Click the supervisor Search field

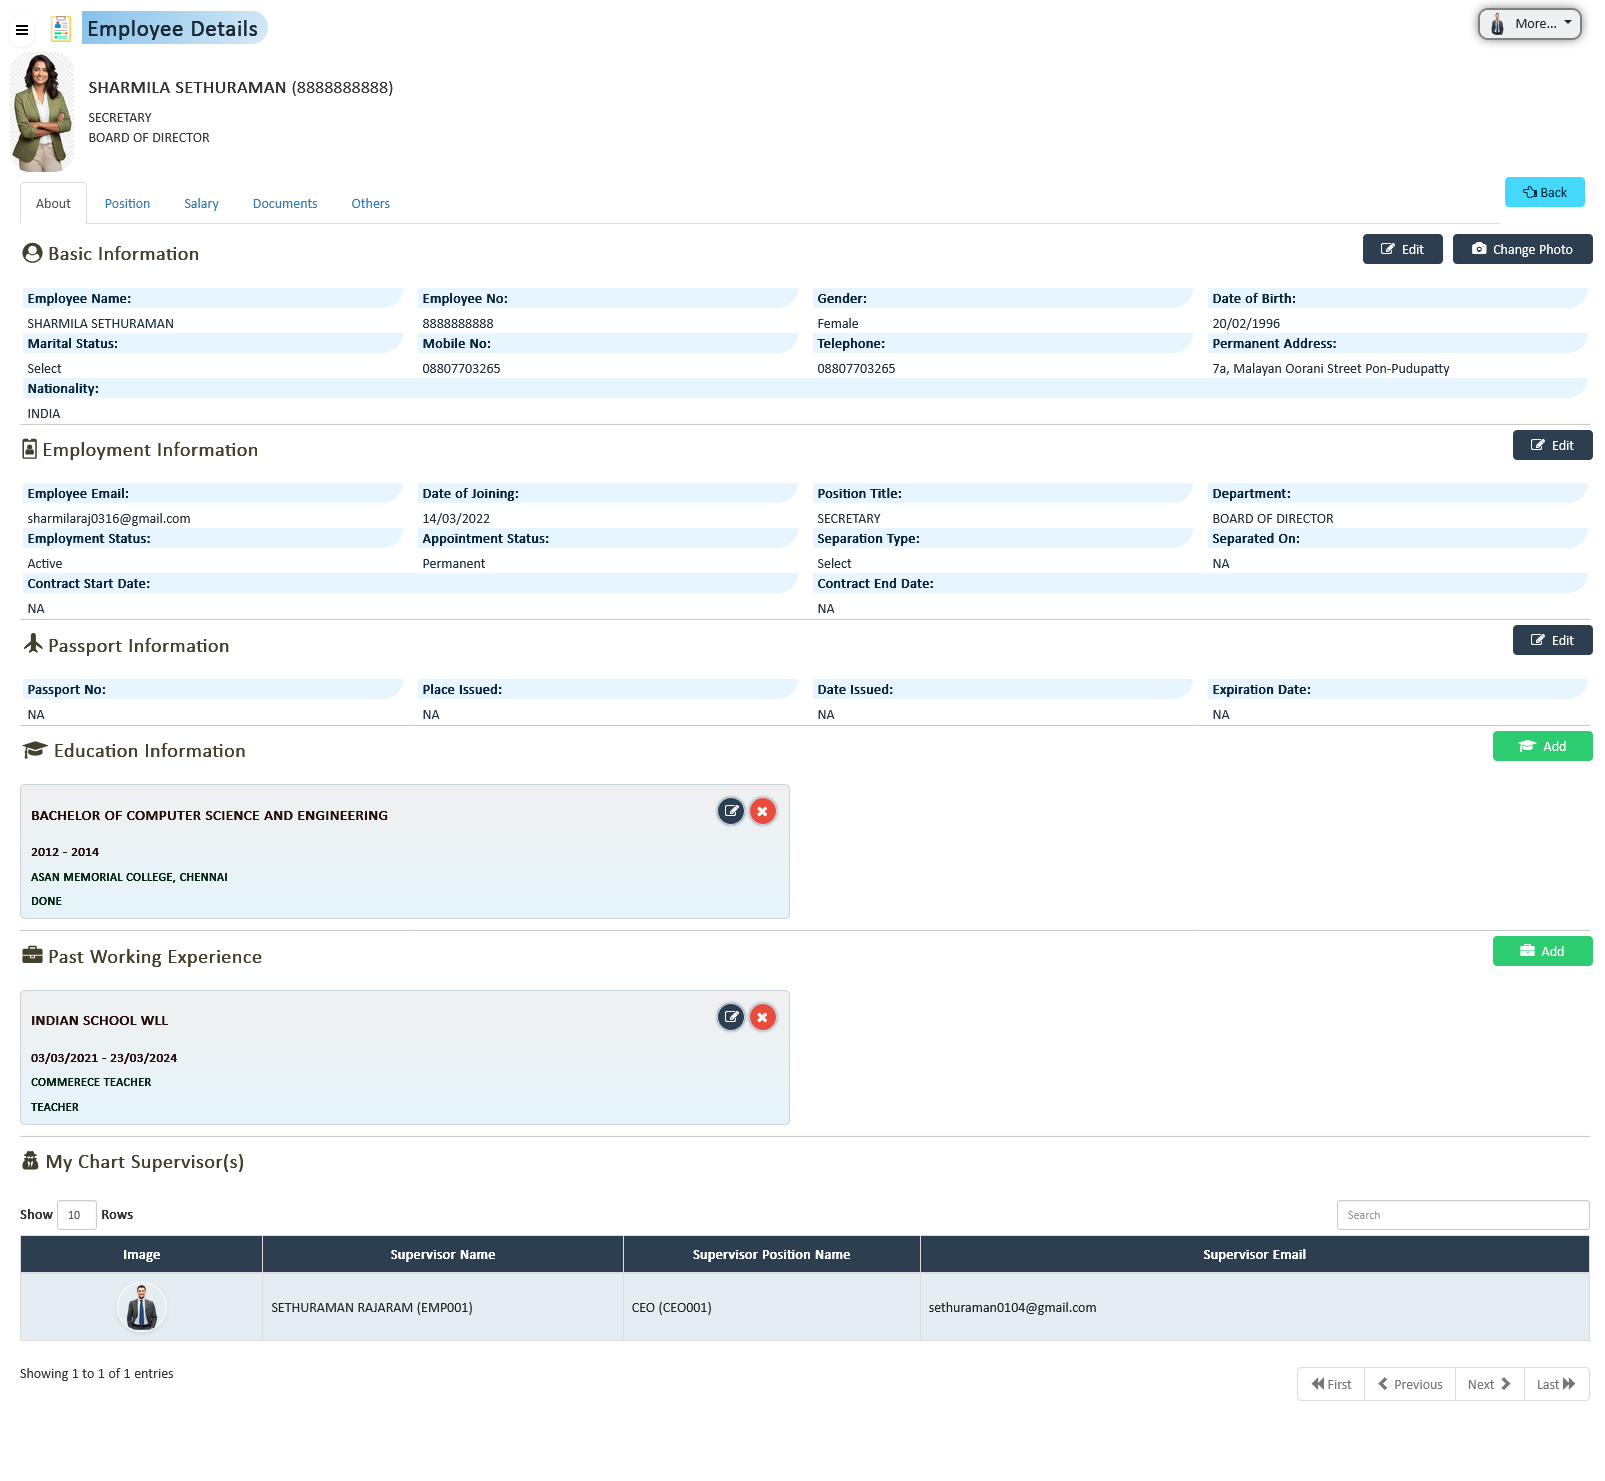tap(1462, 1215)
